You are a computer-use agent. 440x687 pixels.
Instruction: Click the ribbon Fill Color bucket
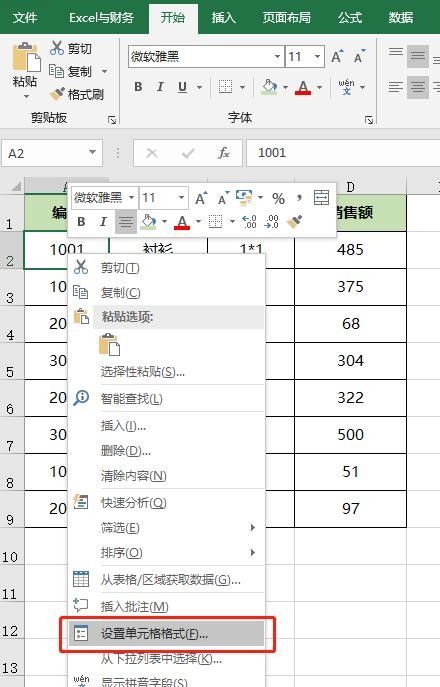(269, 87)
